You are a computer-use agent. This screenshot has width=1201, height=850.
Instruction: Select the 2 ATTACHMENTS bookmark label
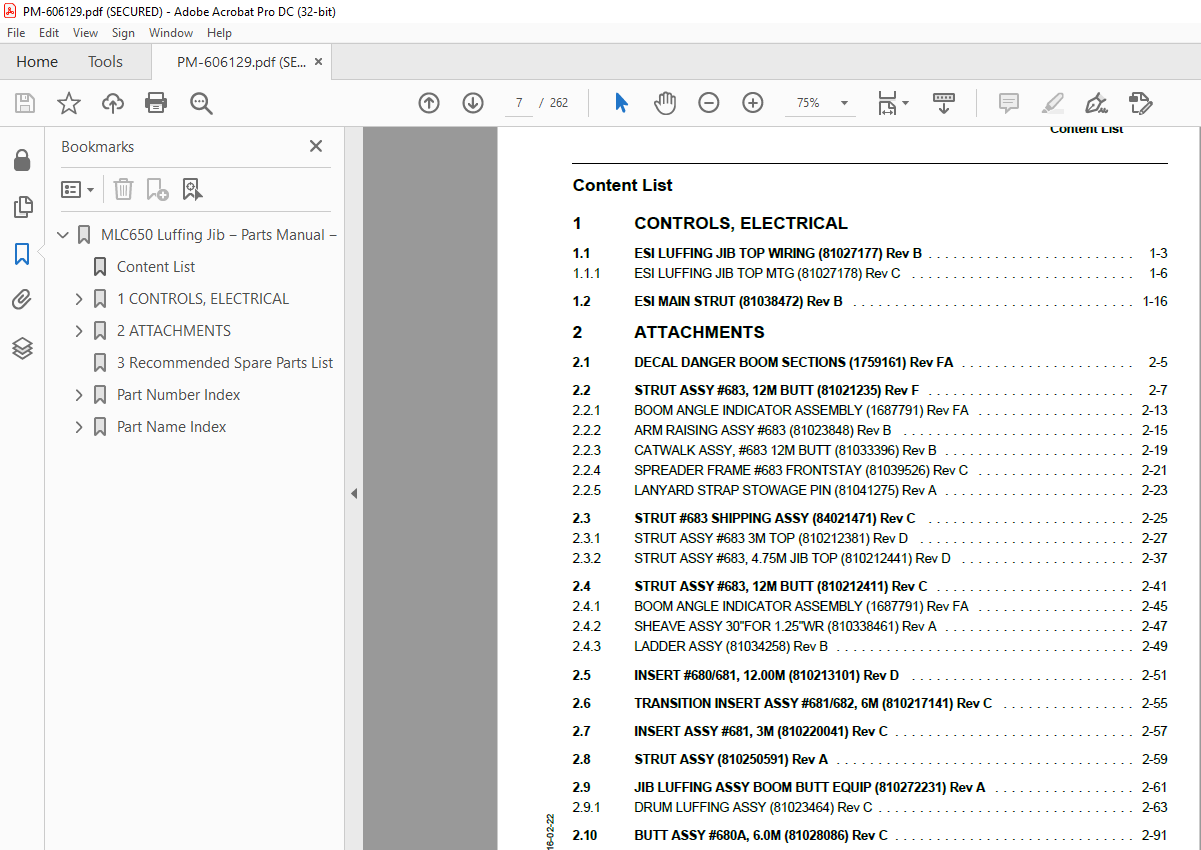coord(174,331)
